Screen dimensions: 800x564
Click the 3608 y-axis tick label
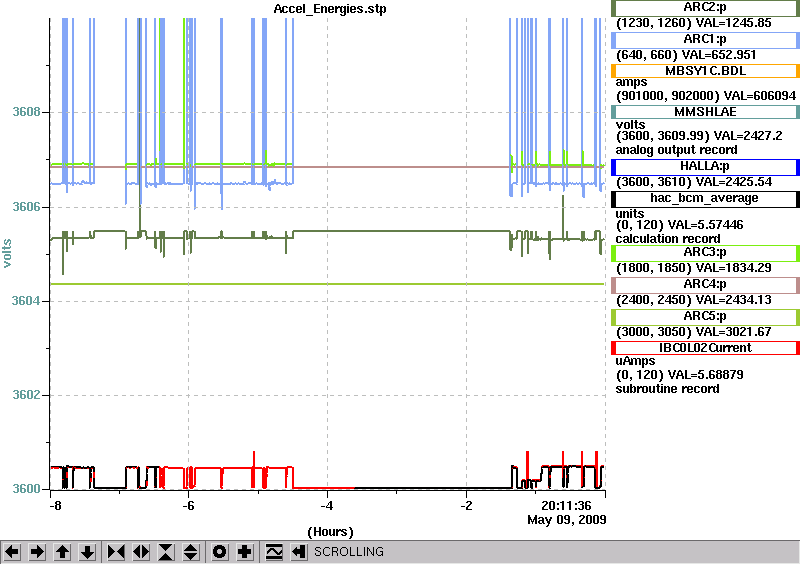coord(26,112)
